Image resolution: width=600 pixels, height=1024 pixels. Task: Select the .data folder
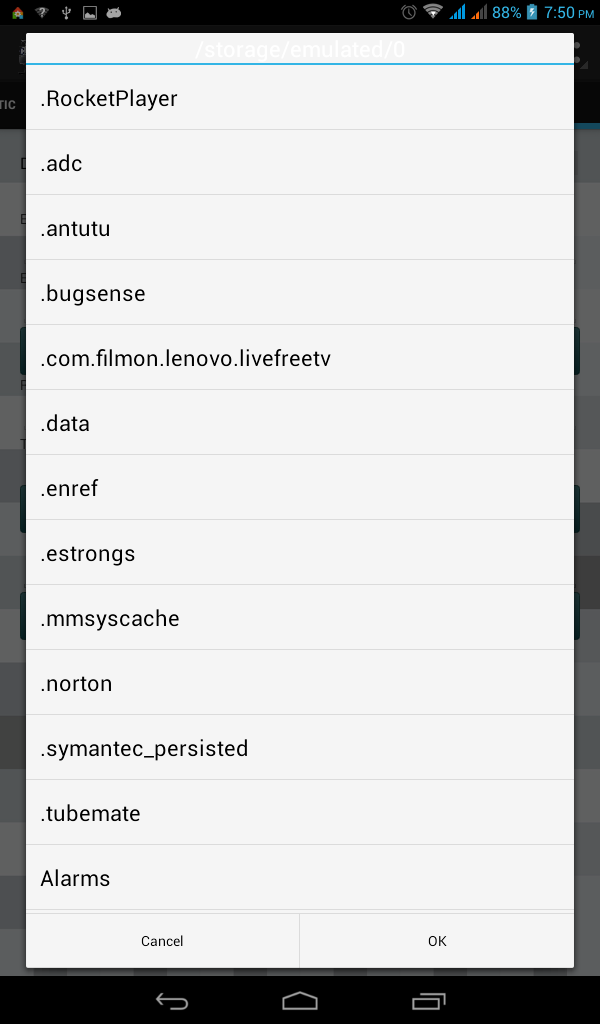(x=300, y=423)
